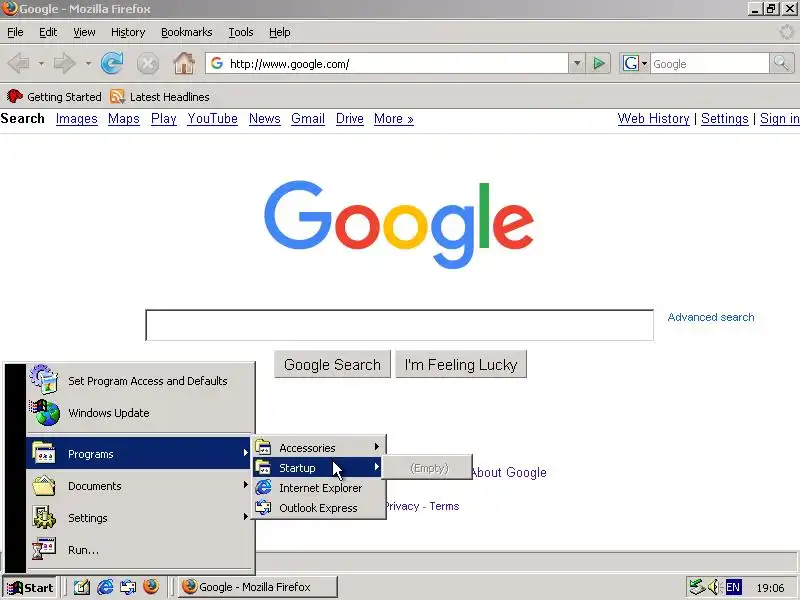
Task: Open the Drive link
Action: point(349,119)
